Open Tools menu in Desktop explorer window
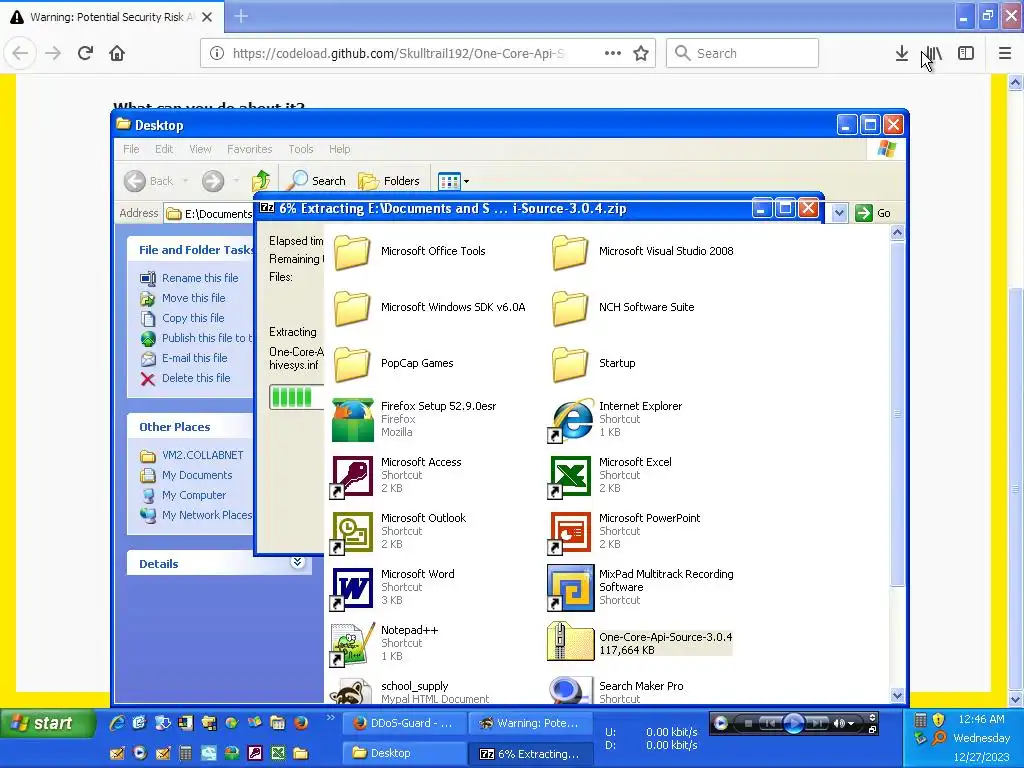1024x768 pixels. coord(301,149)
